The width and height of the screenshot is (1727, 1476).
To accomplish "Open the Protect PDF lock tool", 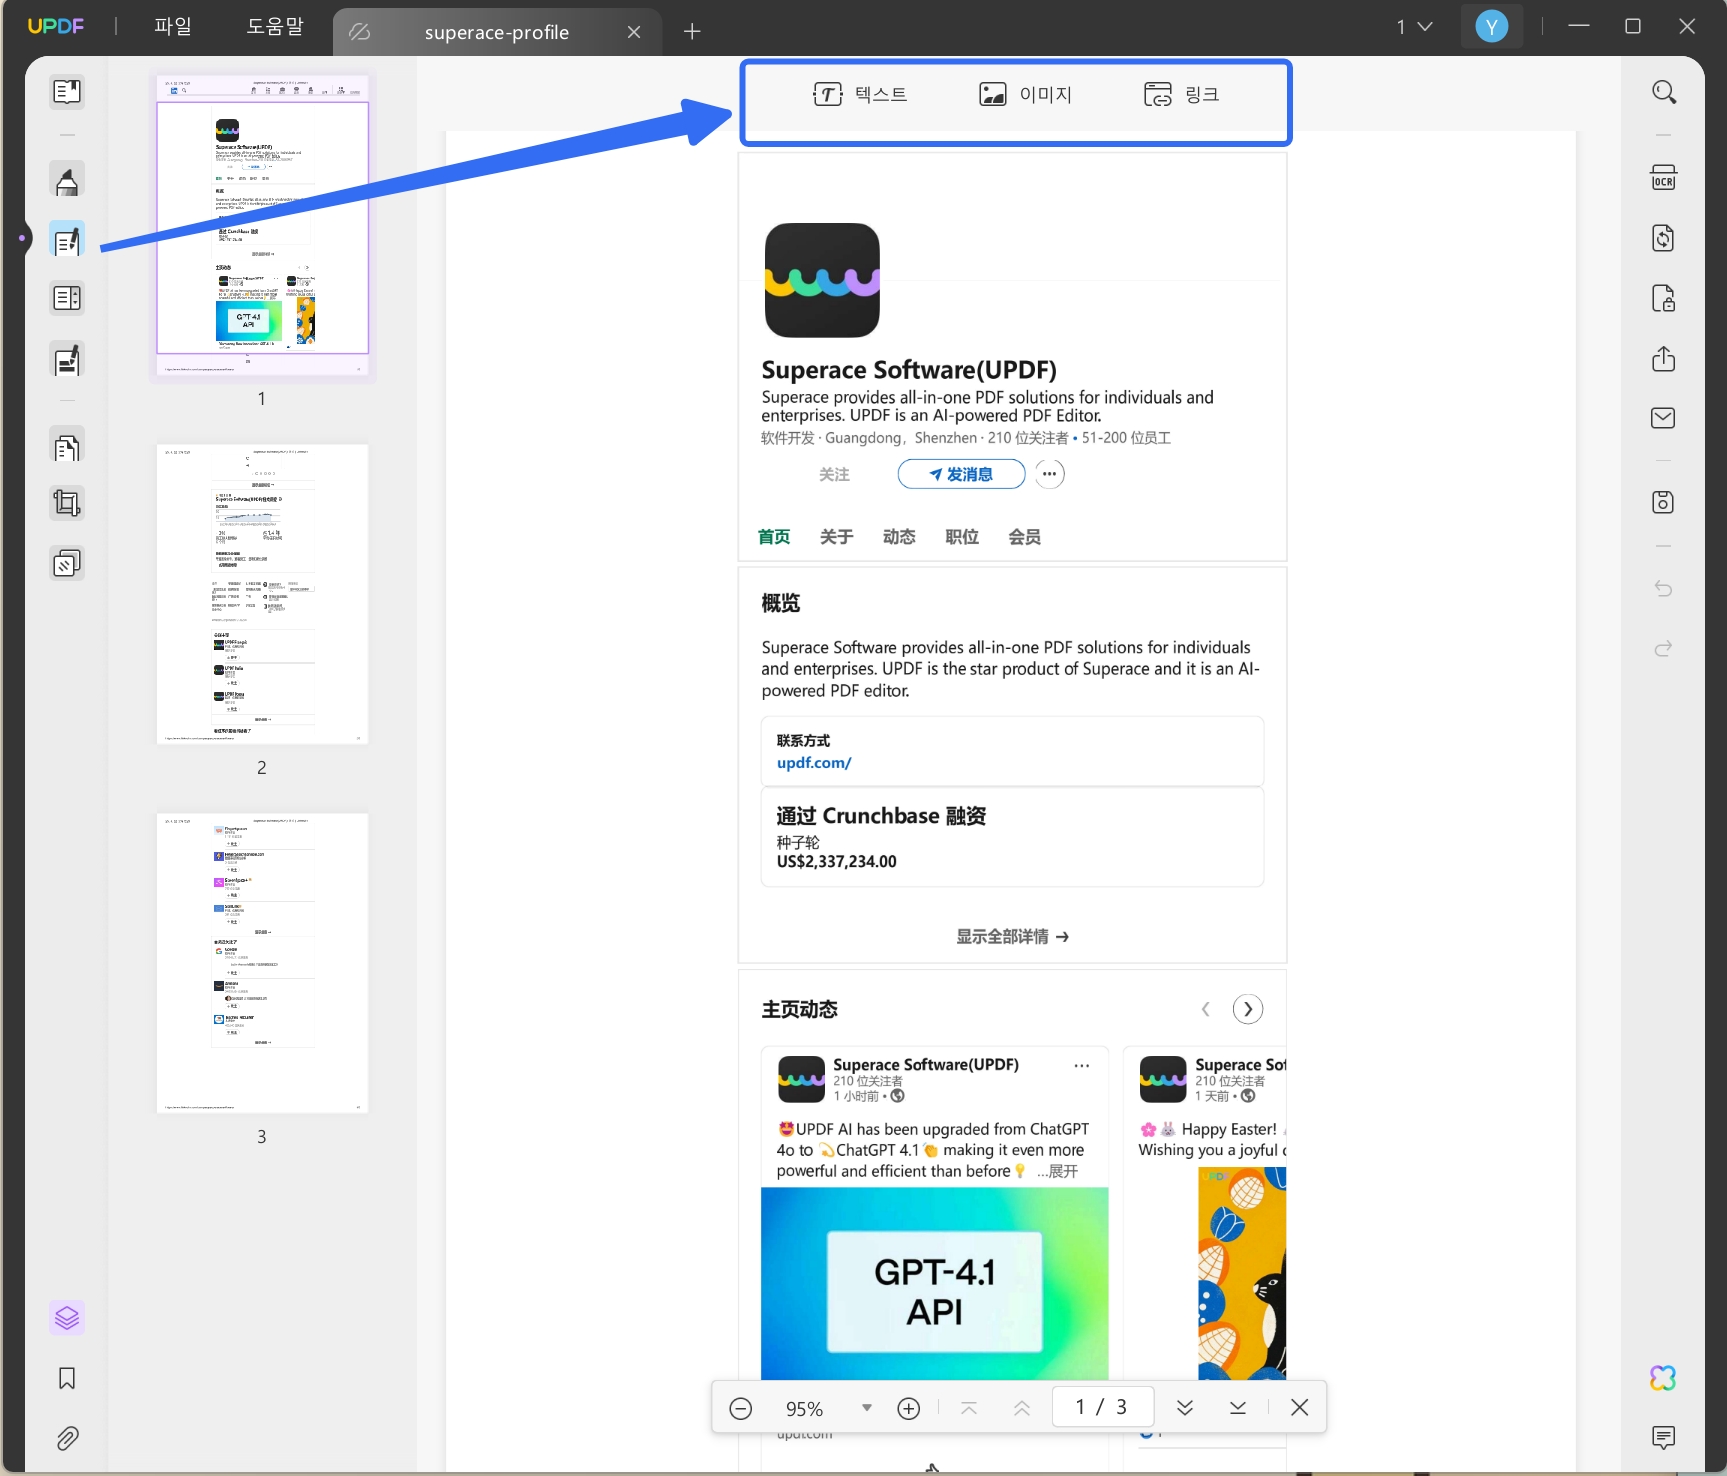I will [x=1663, y=298].
